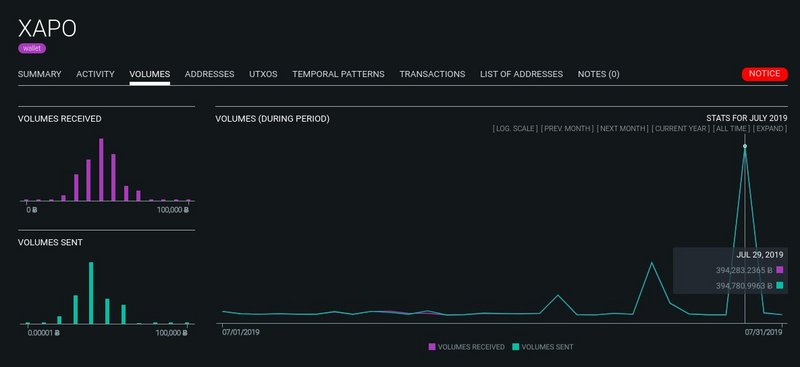Screen dimensions: 800x367
Task: Show the Current Year range
Action: (680, 129)
